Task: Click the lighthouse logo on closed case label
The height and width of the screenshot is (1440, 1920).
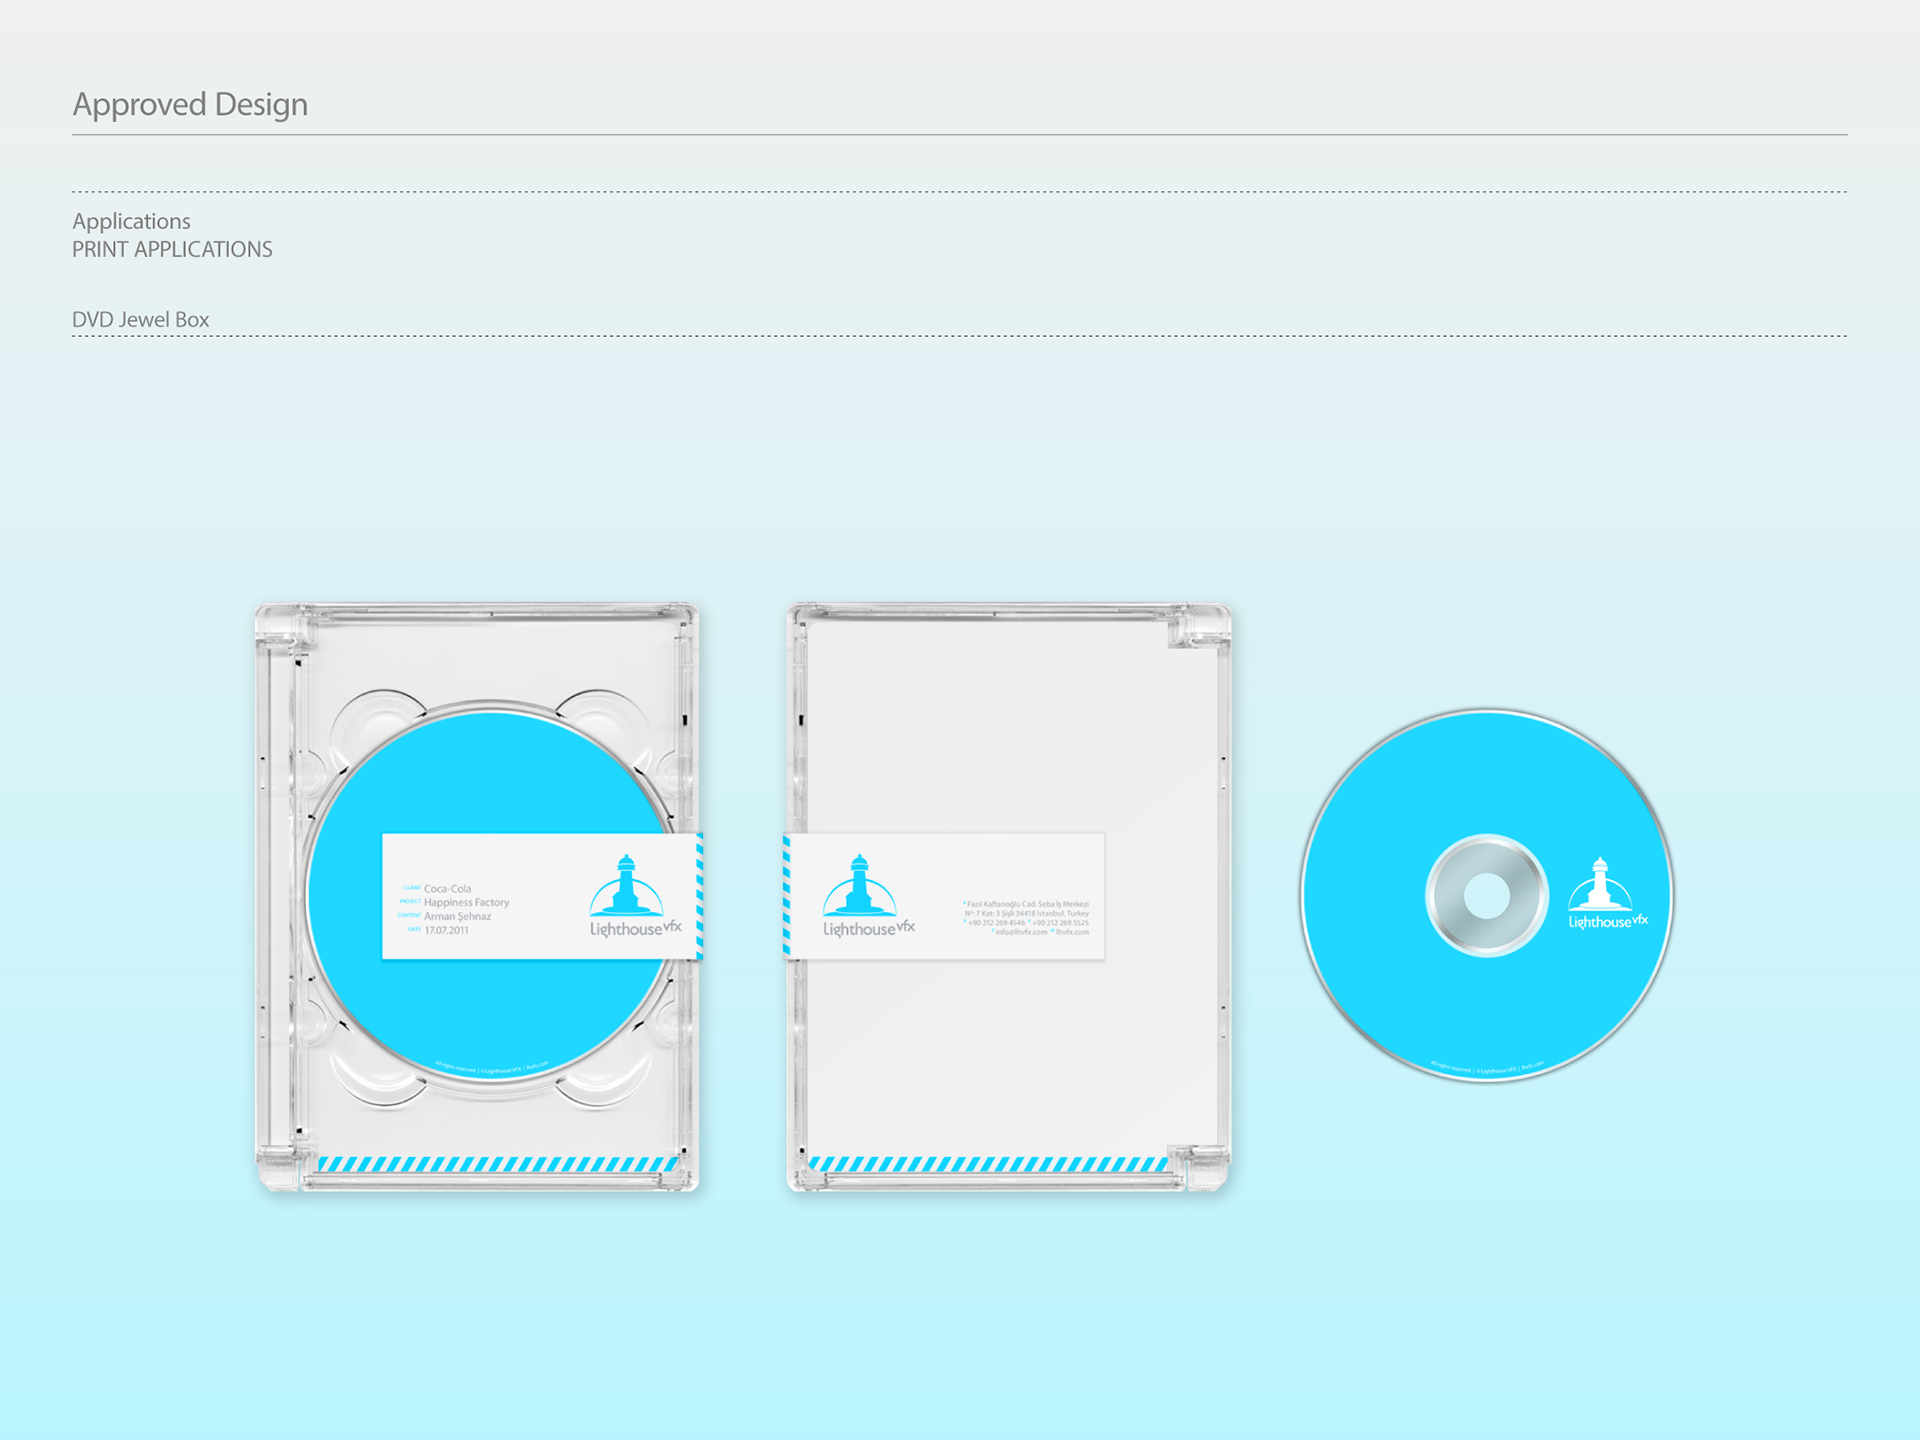Action: point(859,886)
